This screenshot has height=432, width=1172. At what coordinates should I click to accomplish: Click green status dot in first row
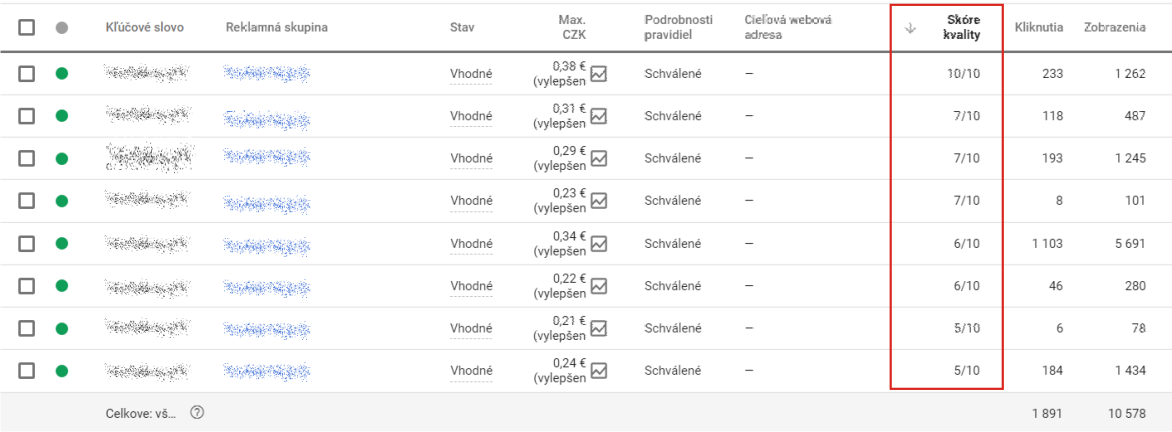tap(62, 73)
